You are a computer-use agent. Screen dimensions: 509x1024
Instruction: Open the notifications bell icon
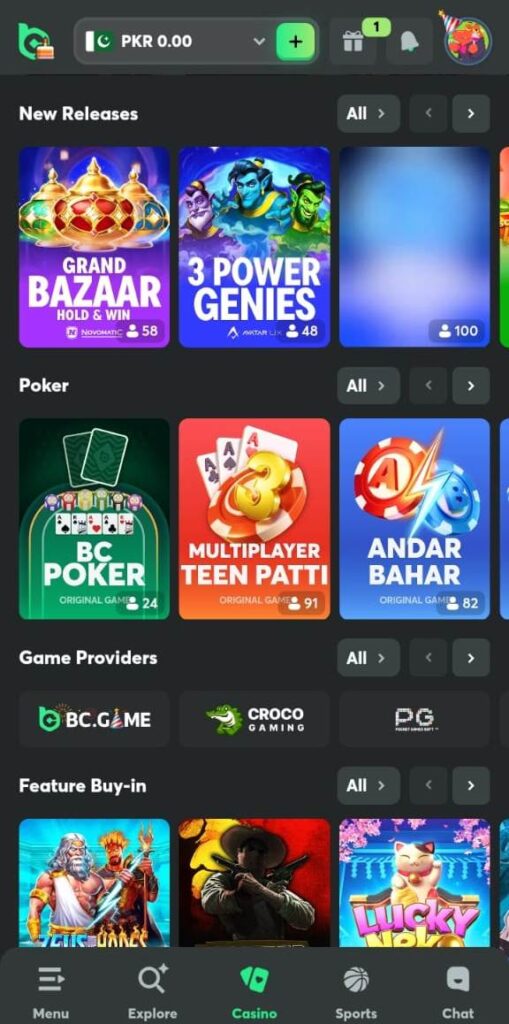[409, 42]
